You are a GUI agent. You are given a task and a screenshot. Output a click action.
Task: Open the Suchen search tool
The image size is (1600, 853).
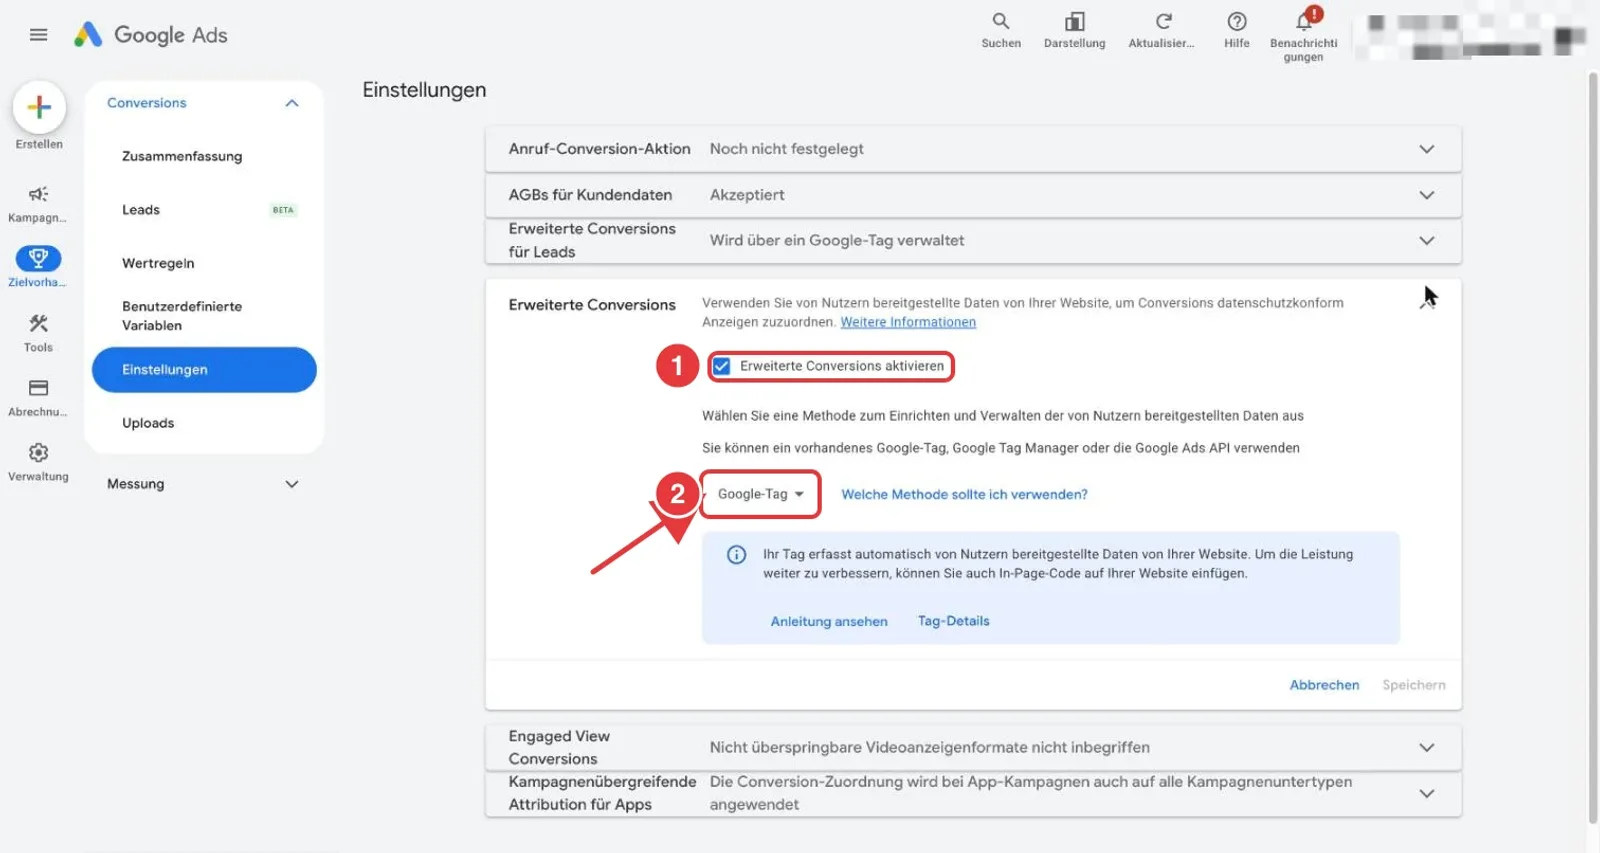tap(1001, 30)
